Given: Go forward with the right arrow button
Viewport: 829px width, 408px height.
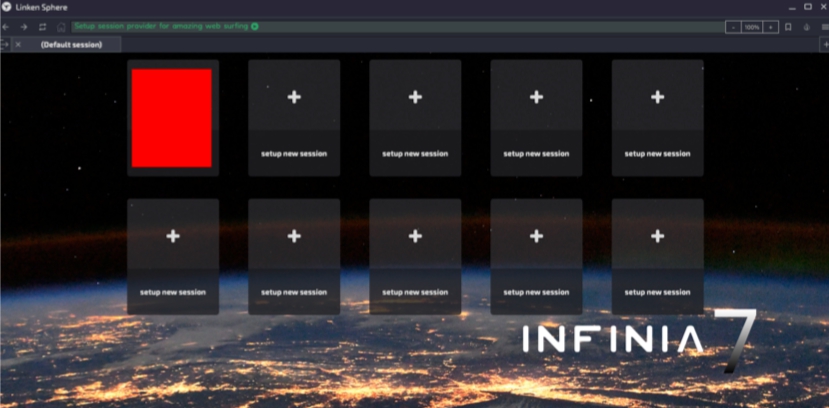Looking at the screenshot, I should pyautogui.click(x=24, y=27).
